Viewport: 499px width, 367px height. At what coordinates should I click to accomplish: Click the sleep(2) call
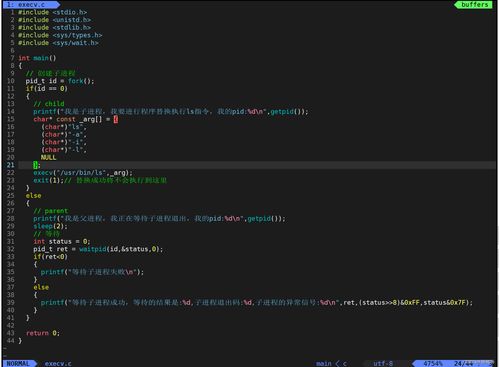click(50, 226)
